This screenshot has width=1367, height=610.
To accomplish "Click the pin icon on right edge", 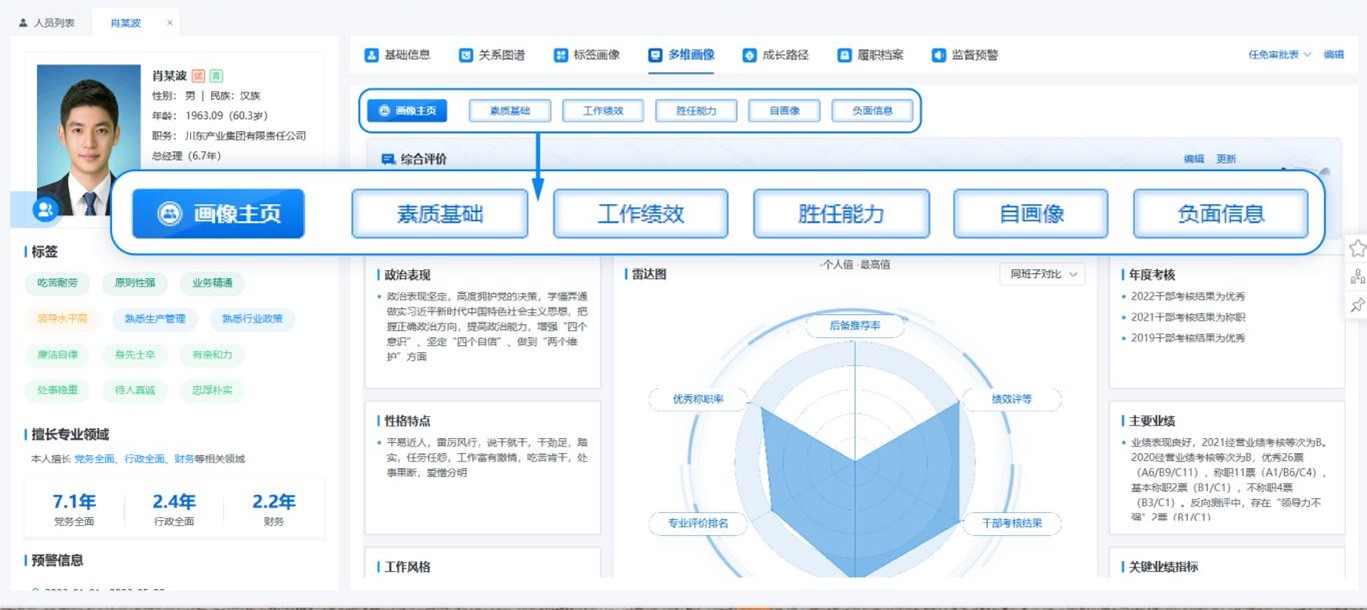I will pyautogui.click(x=1357, y=305).
